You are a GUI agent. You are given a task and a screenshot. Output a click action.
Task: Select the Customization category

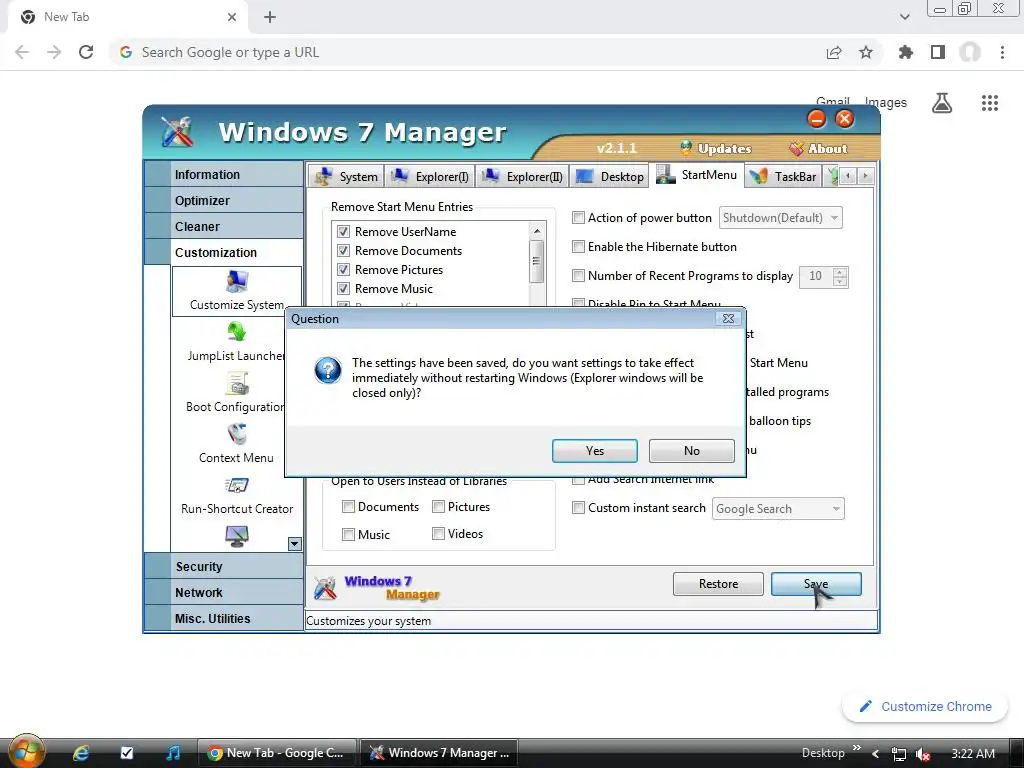[224, 253]
